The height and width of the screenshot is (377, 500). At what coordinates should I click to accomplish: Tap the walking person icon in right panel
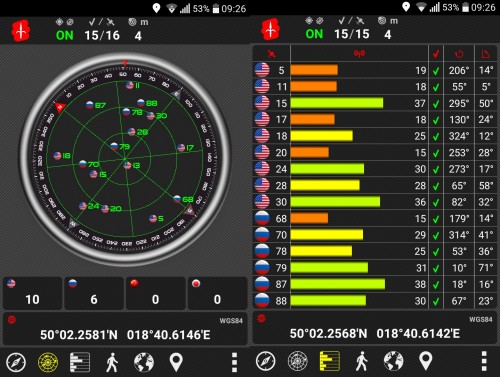tap(361, 361)
